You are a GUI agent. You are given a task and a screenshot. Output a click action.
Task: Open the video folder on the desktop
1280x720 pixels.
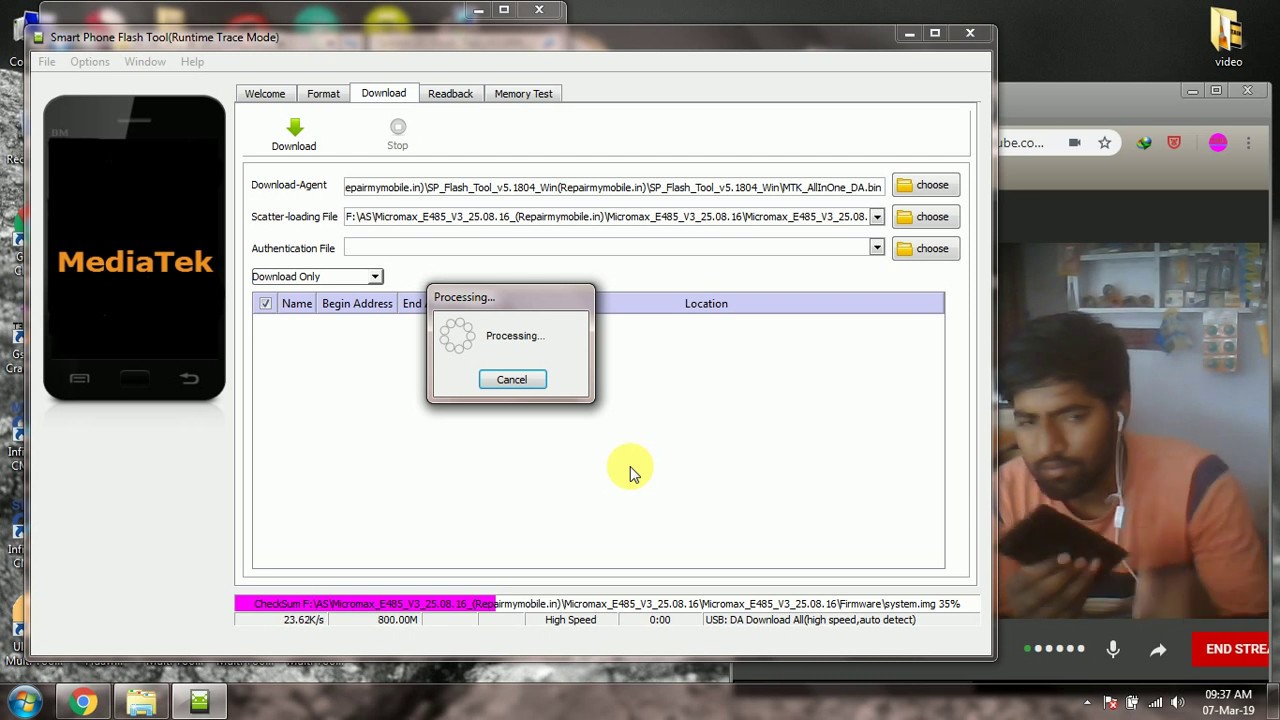tap(1228, 38)
